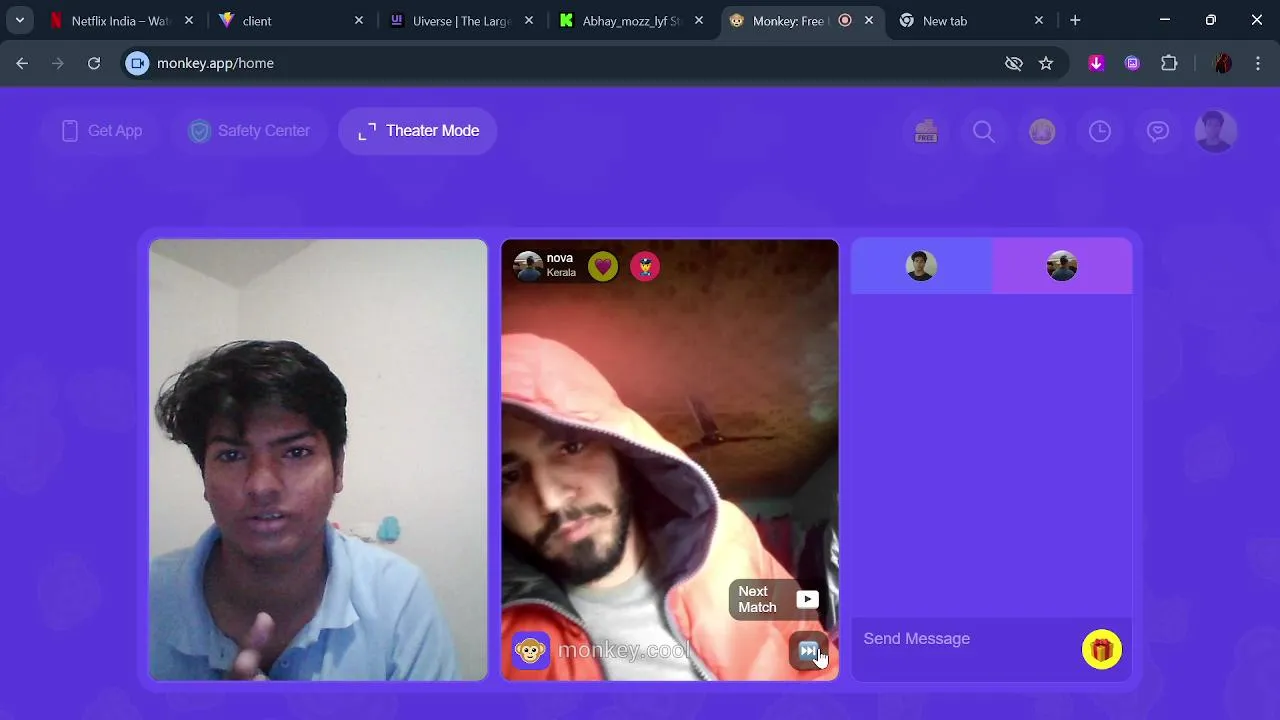Screen dimensions: 1280x720
Task: Click the skip to next match icon
Action: coord(808,651)
